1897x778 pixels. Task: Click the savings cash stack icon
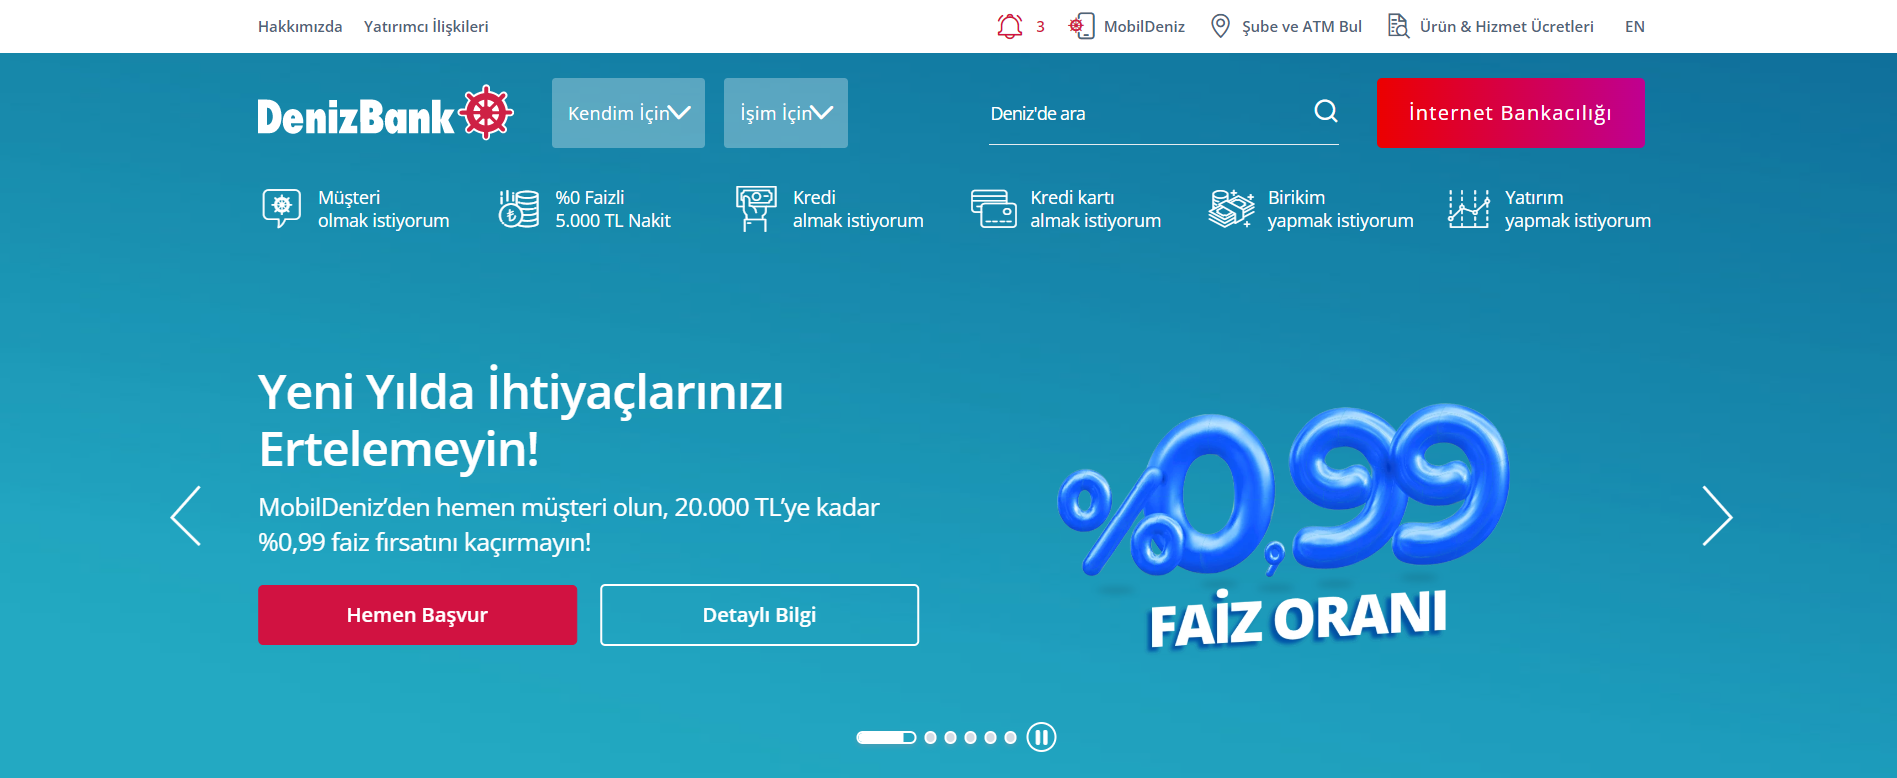click(1231, 208)
